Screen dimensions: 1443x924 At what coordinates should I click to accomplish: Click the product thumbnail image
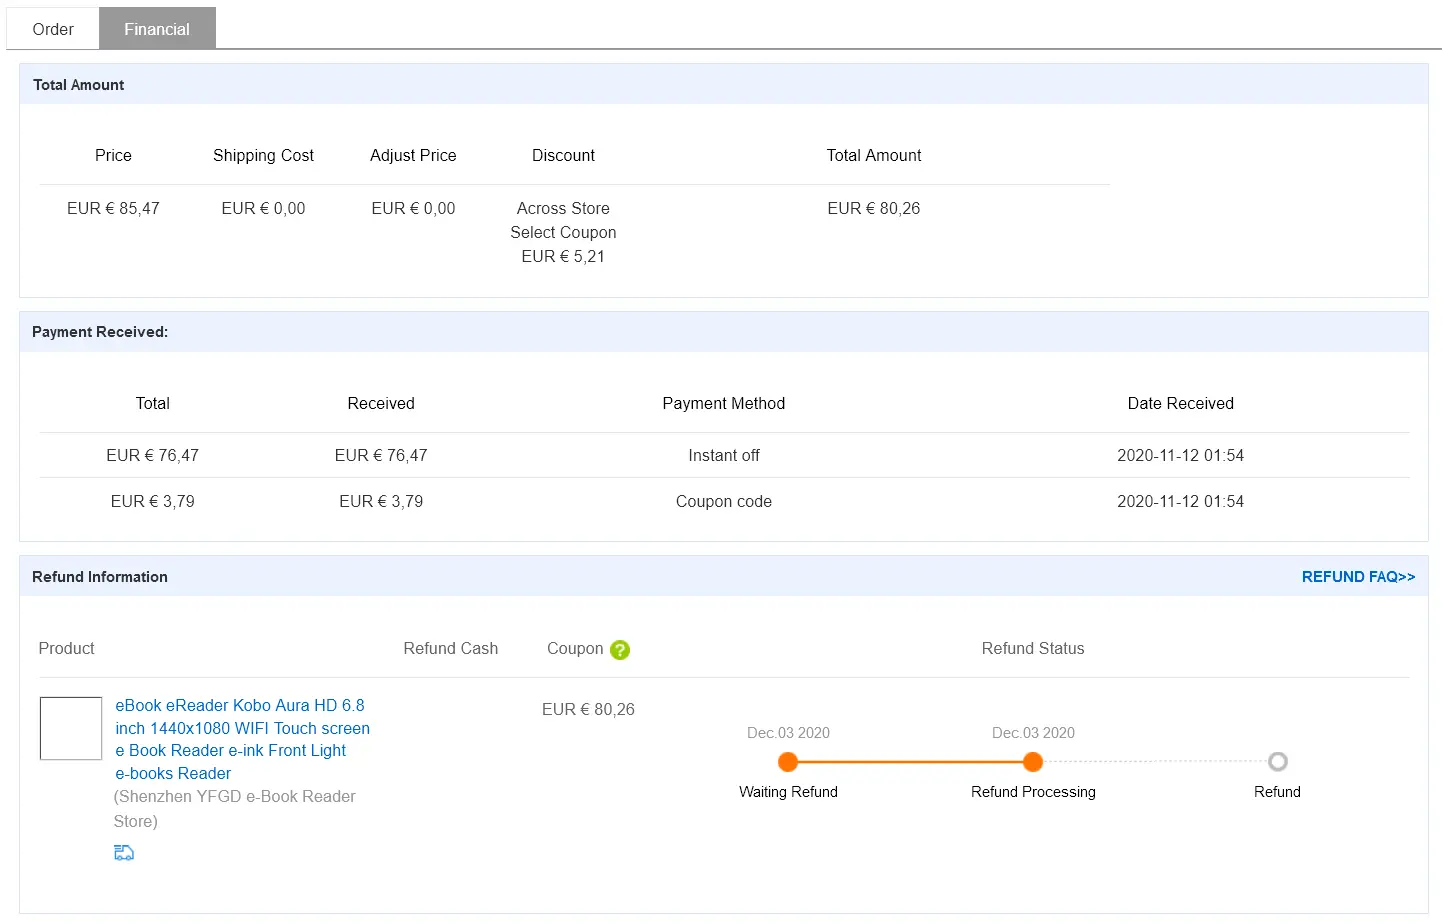pos(71,728)
